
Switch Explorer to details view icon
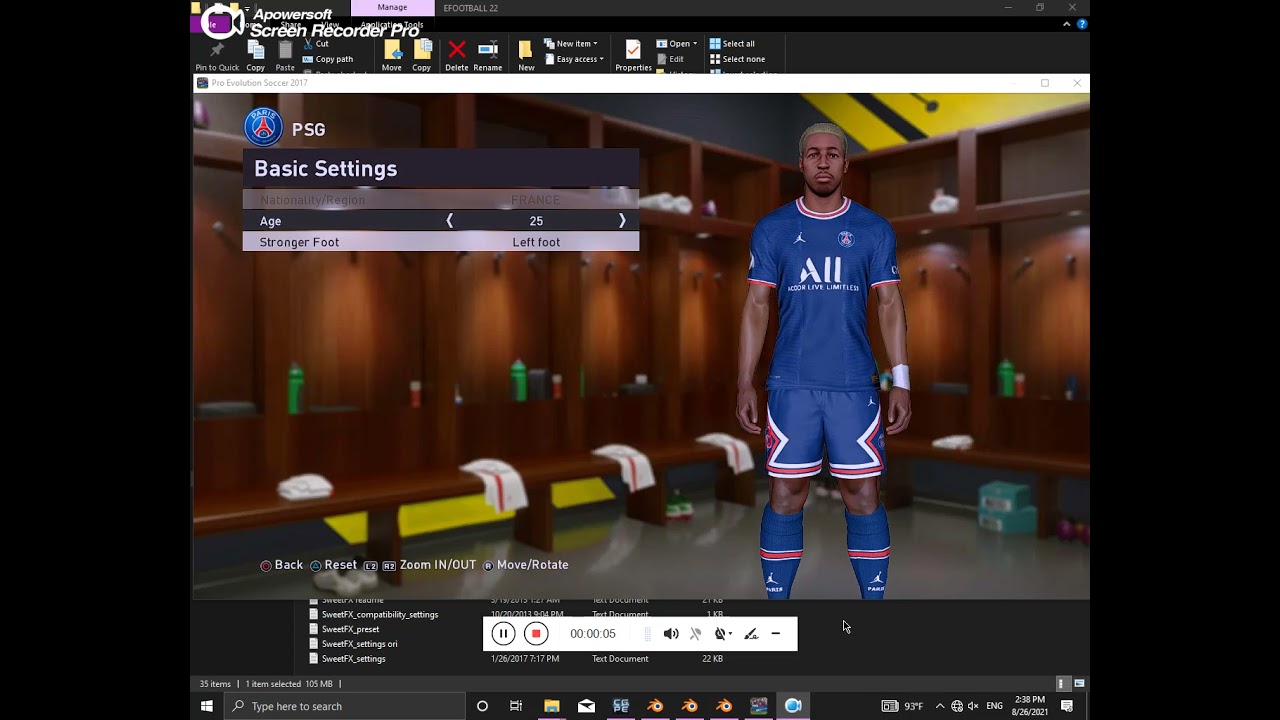(x=1063, y=683)
